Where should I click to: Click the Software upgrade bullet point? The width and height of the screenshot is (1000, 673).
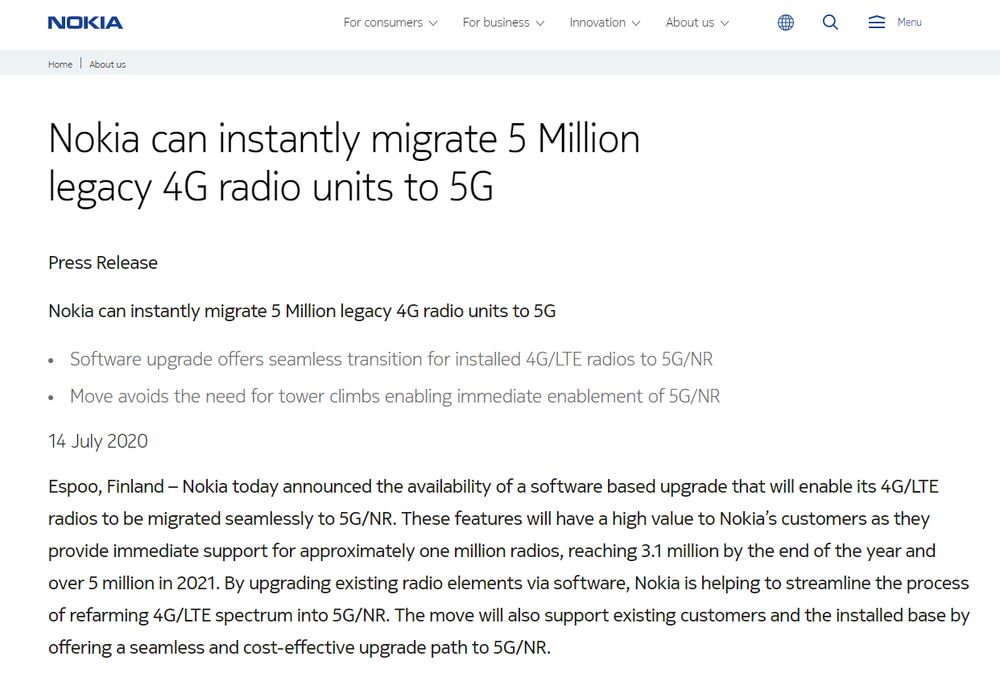pos(391,359)
